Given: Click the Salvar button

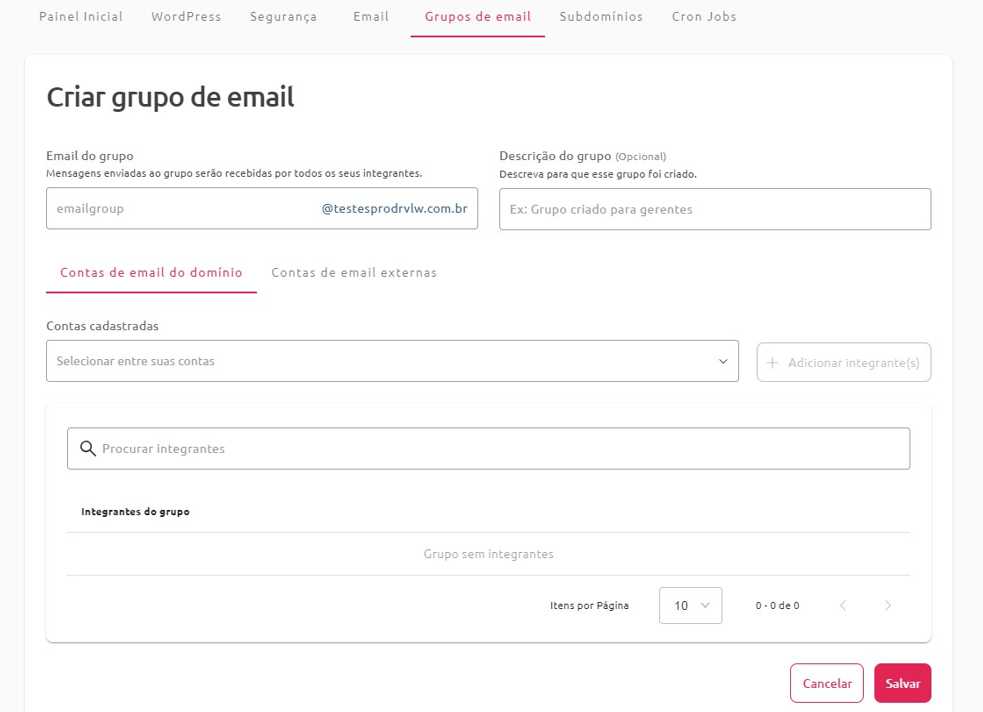Looking at the screenshot, I should point(903,683).
